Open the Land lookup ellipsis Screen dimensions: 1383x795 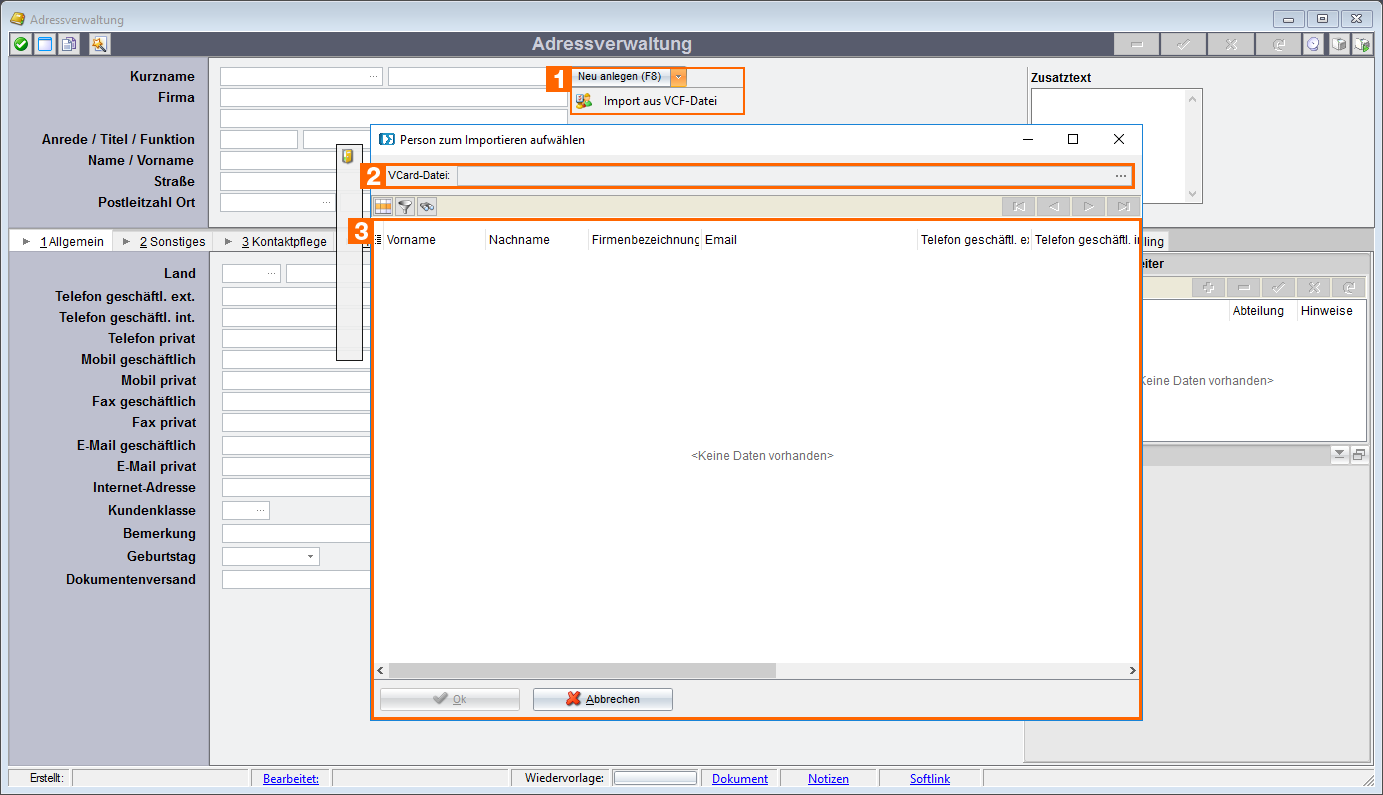272,273
